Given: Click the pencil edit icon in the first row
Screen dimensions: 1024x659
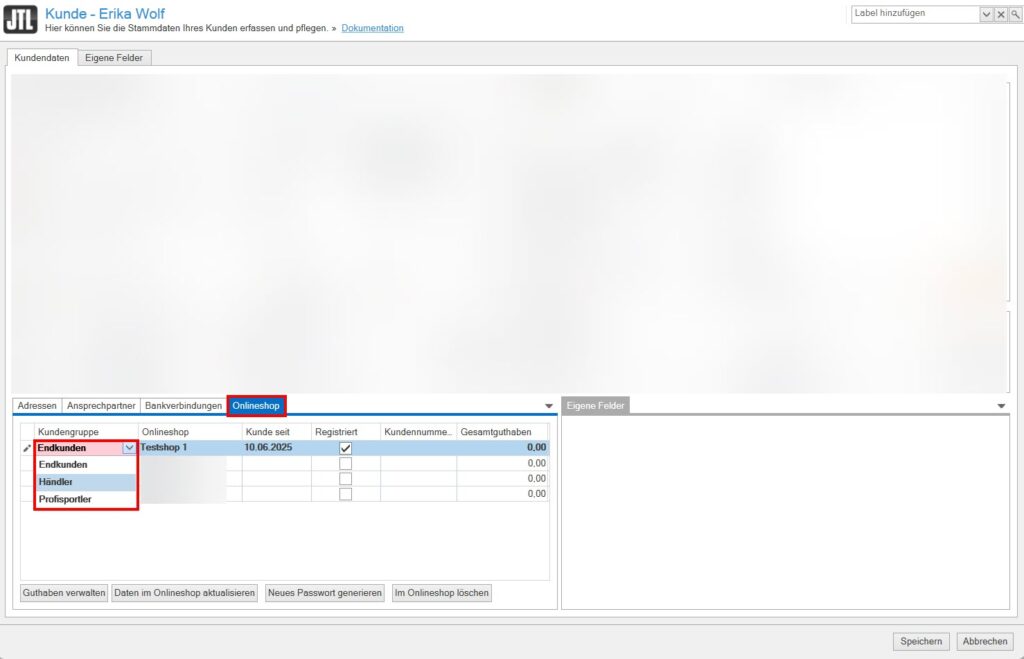Looking at the screenshot, I should pos(27,448).
